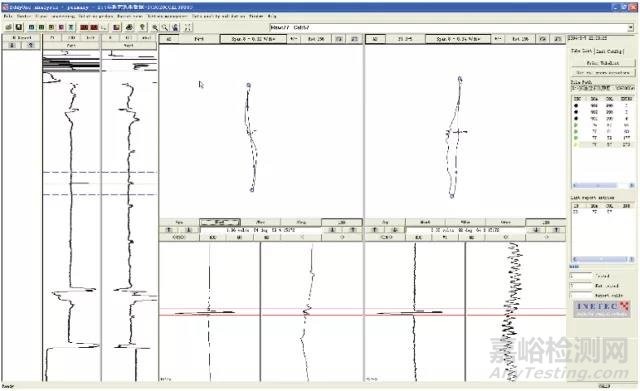Switch to the second tab in right panel
This screenshot has height=391, width=640.
(x=609, y=51)
